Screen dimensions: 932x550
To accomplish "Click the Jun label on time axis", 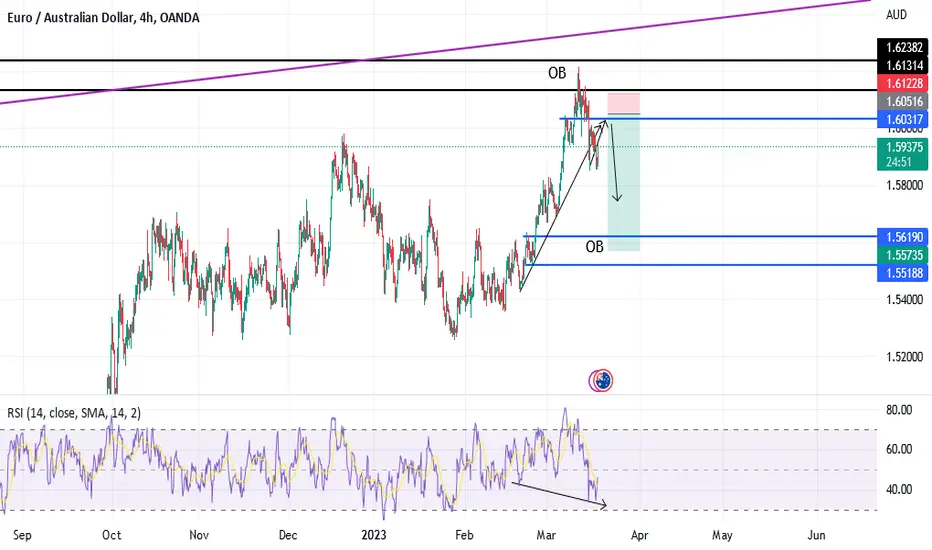I will click(817, 535).
